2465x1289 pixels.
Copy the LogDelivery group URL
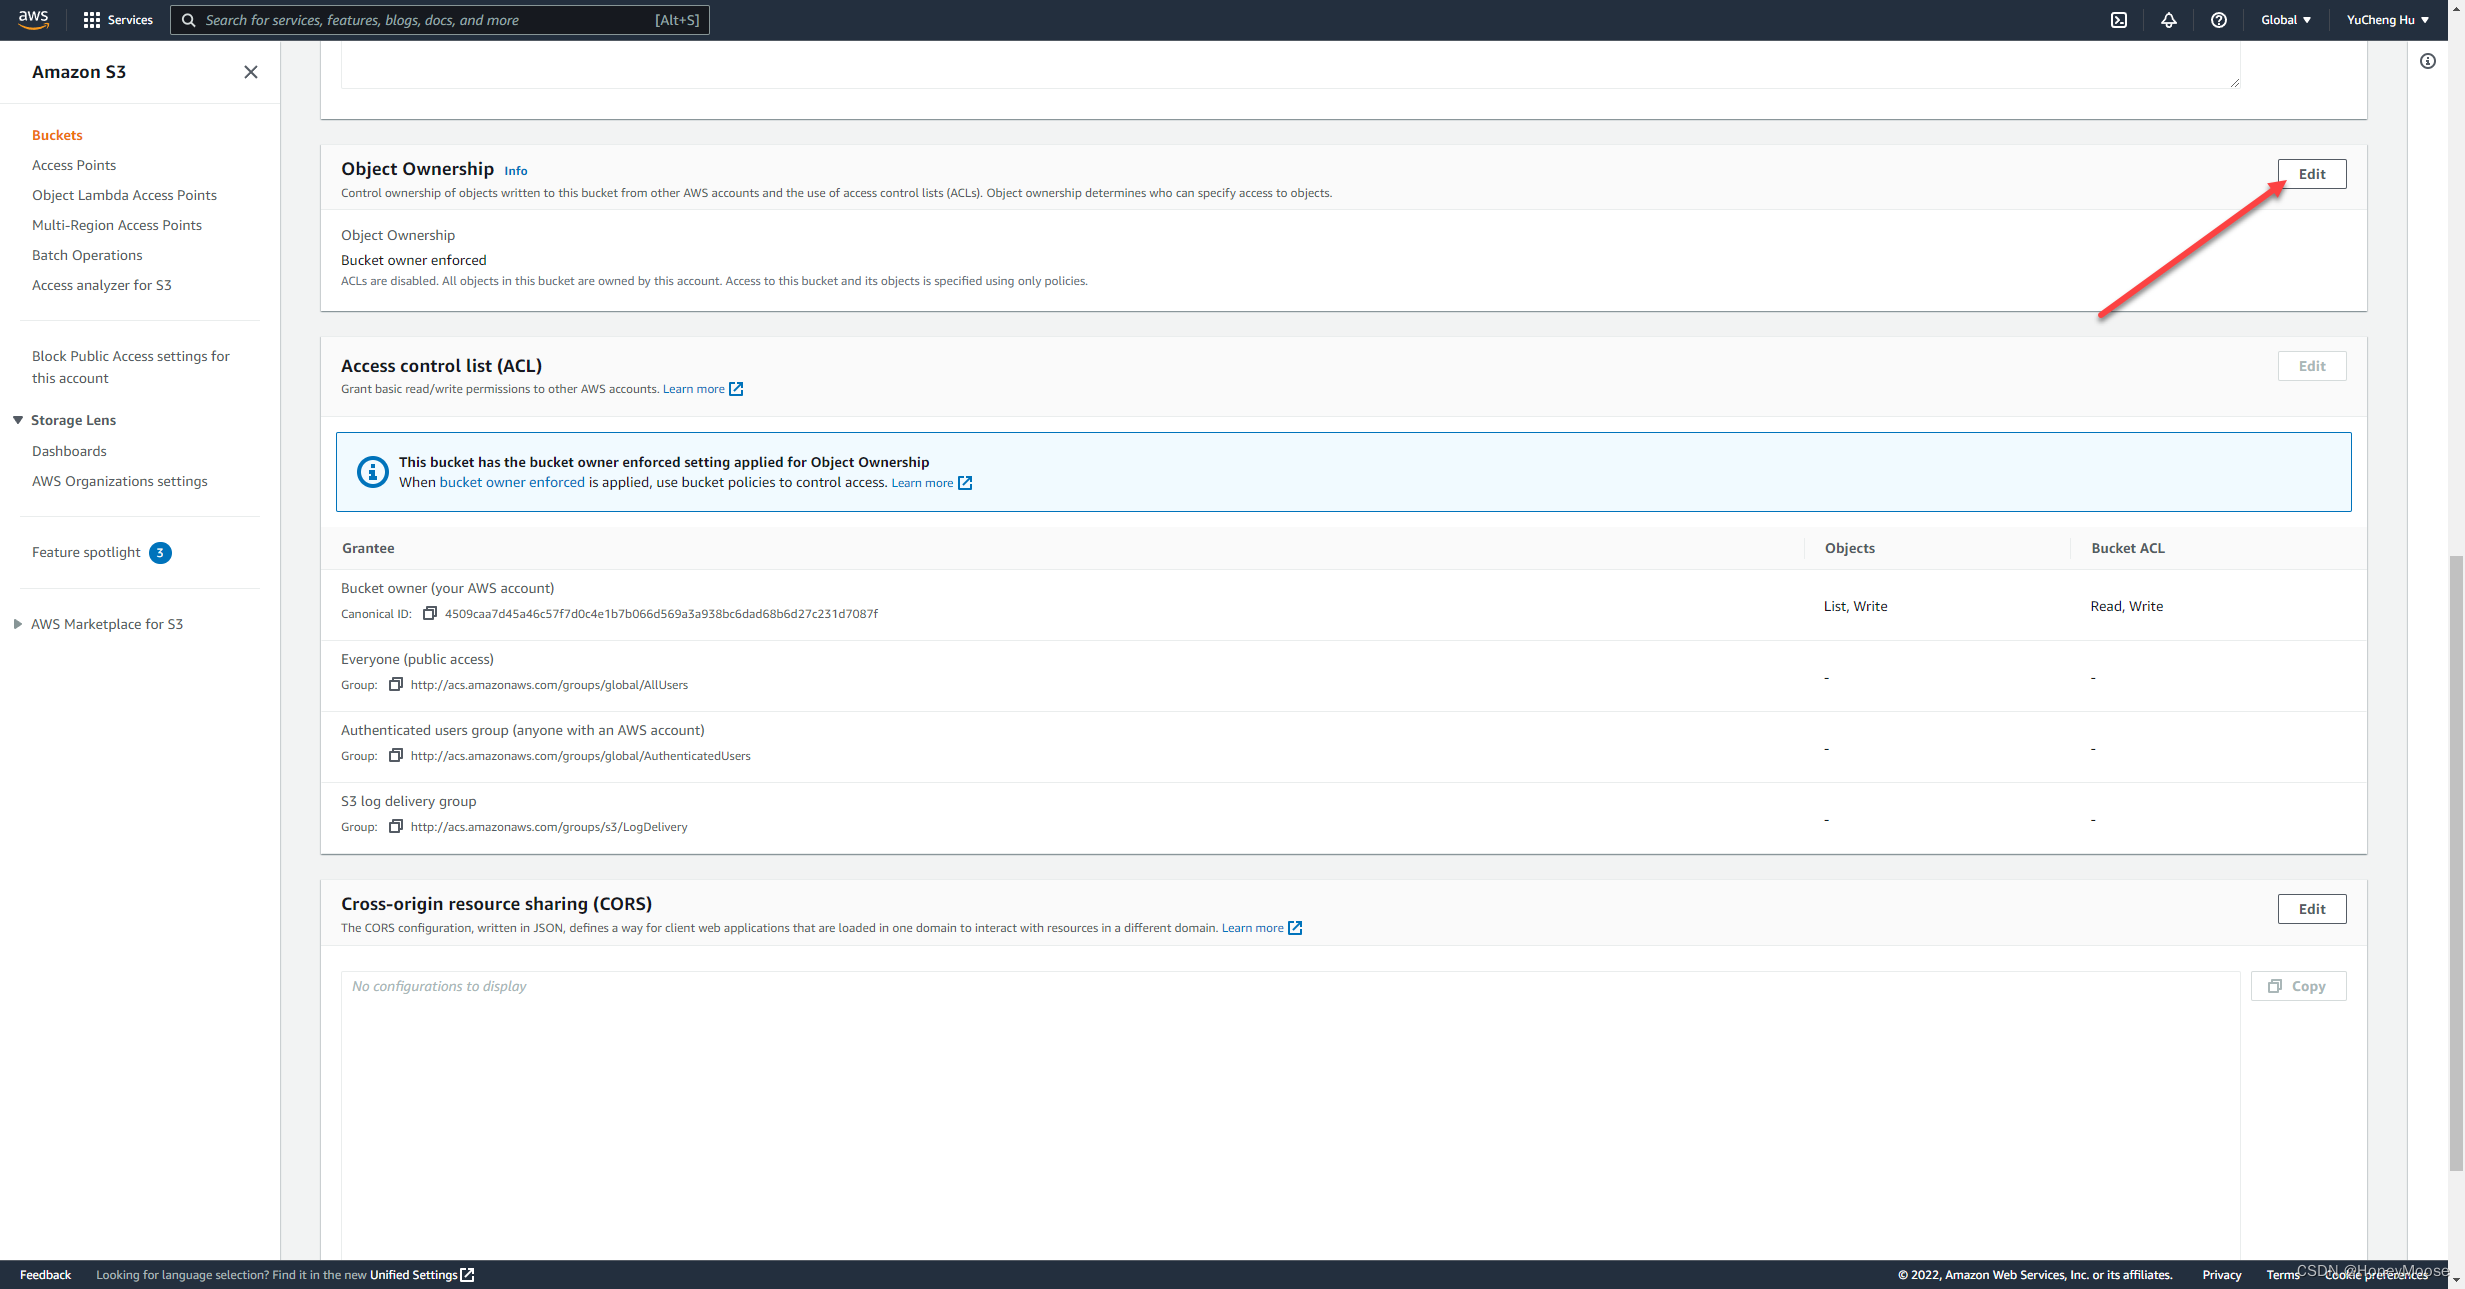(396, 827)
